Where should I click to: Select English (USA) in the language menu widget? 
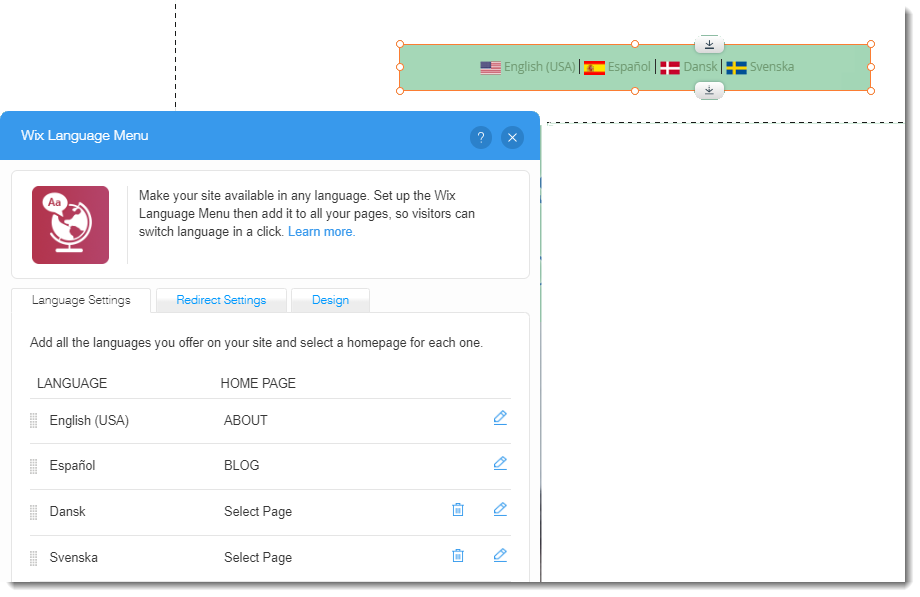pos(540,67)
